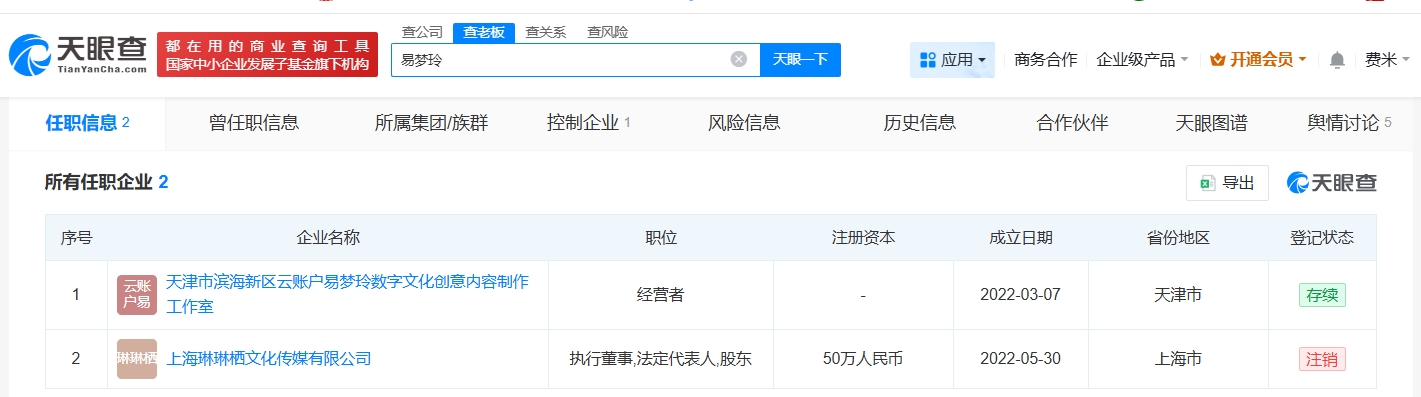The height and width of the screenshot is (397, 1421).
Task: Click the 上海市 region cell
Action: (1178, 358)
